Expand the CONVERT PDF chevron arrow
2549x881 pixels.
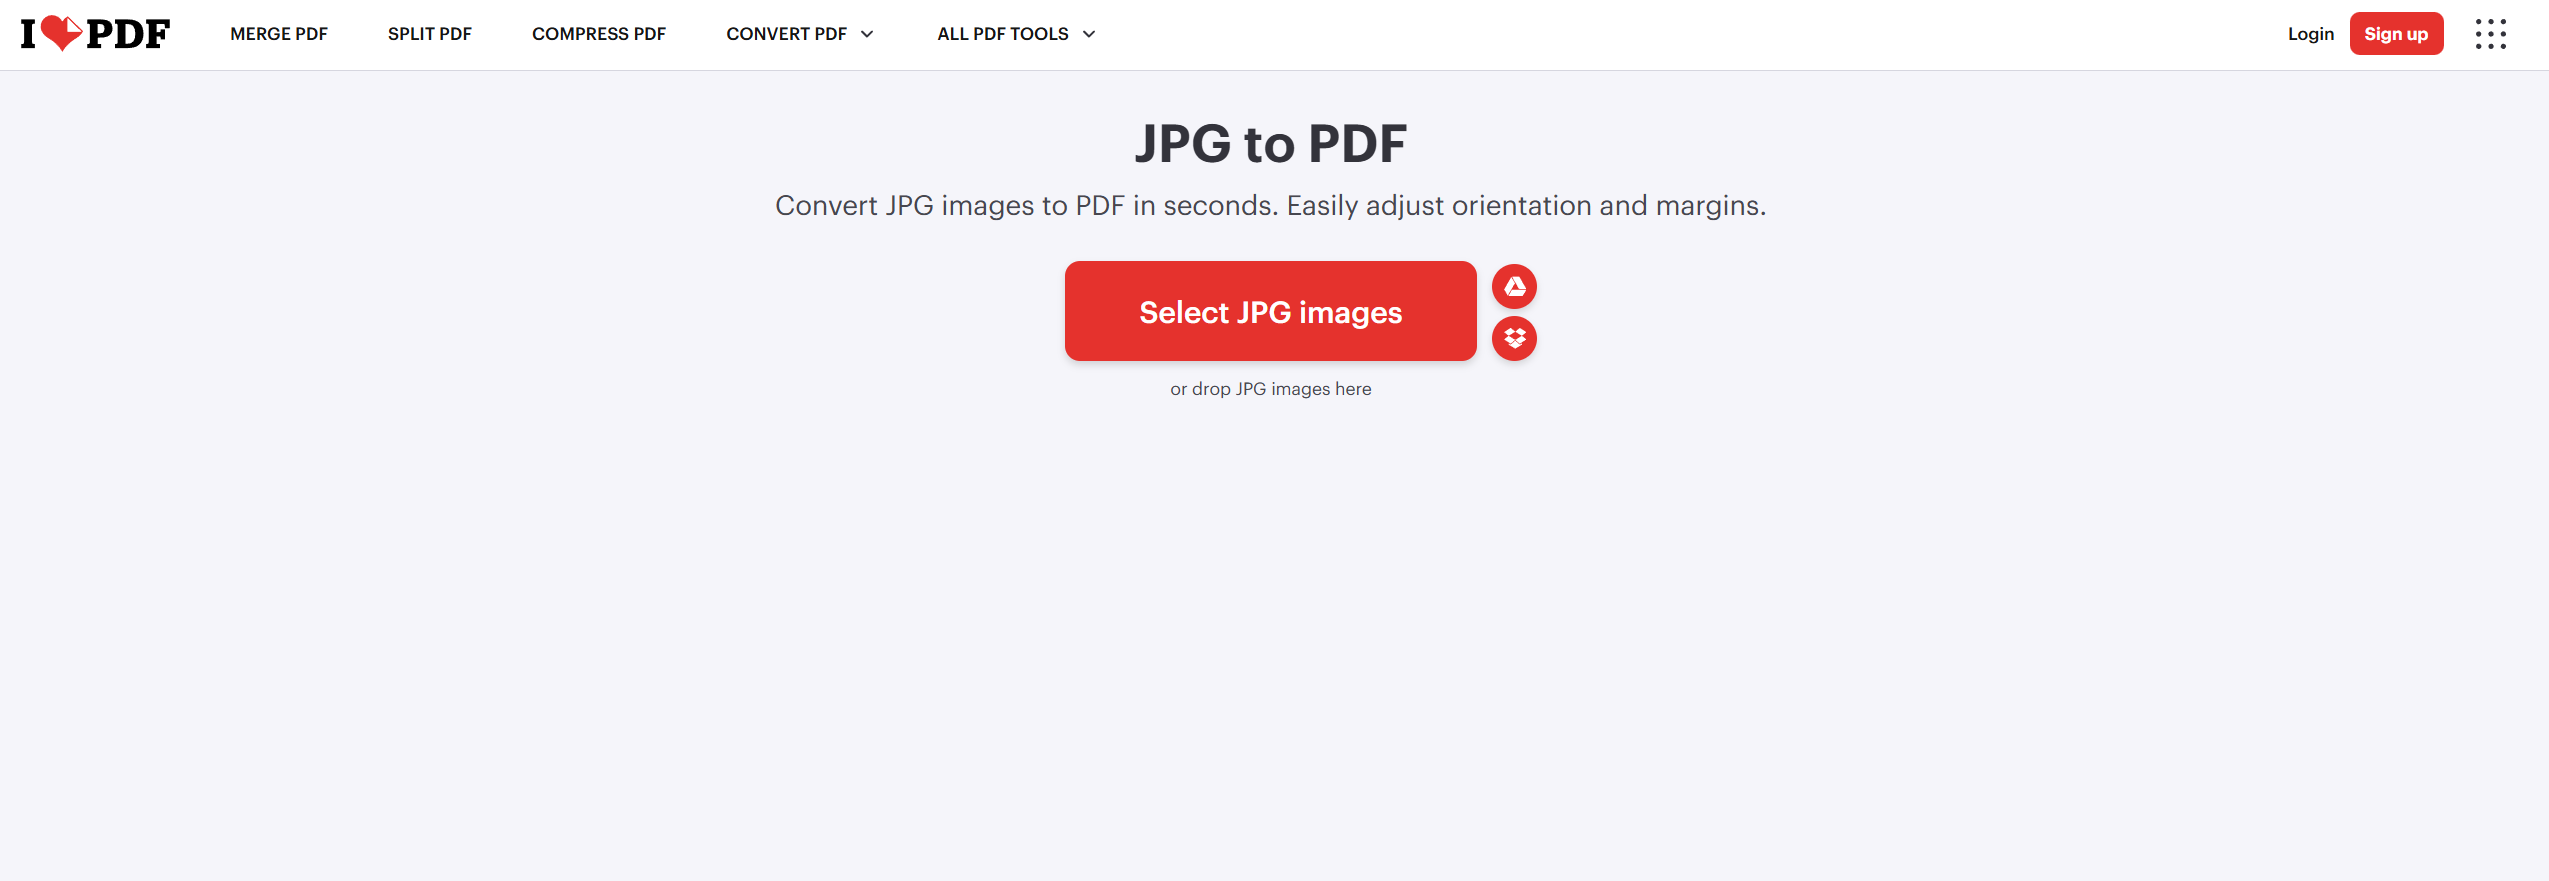coord(867,34)
